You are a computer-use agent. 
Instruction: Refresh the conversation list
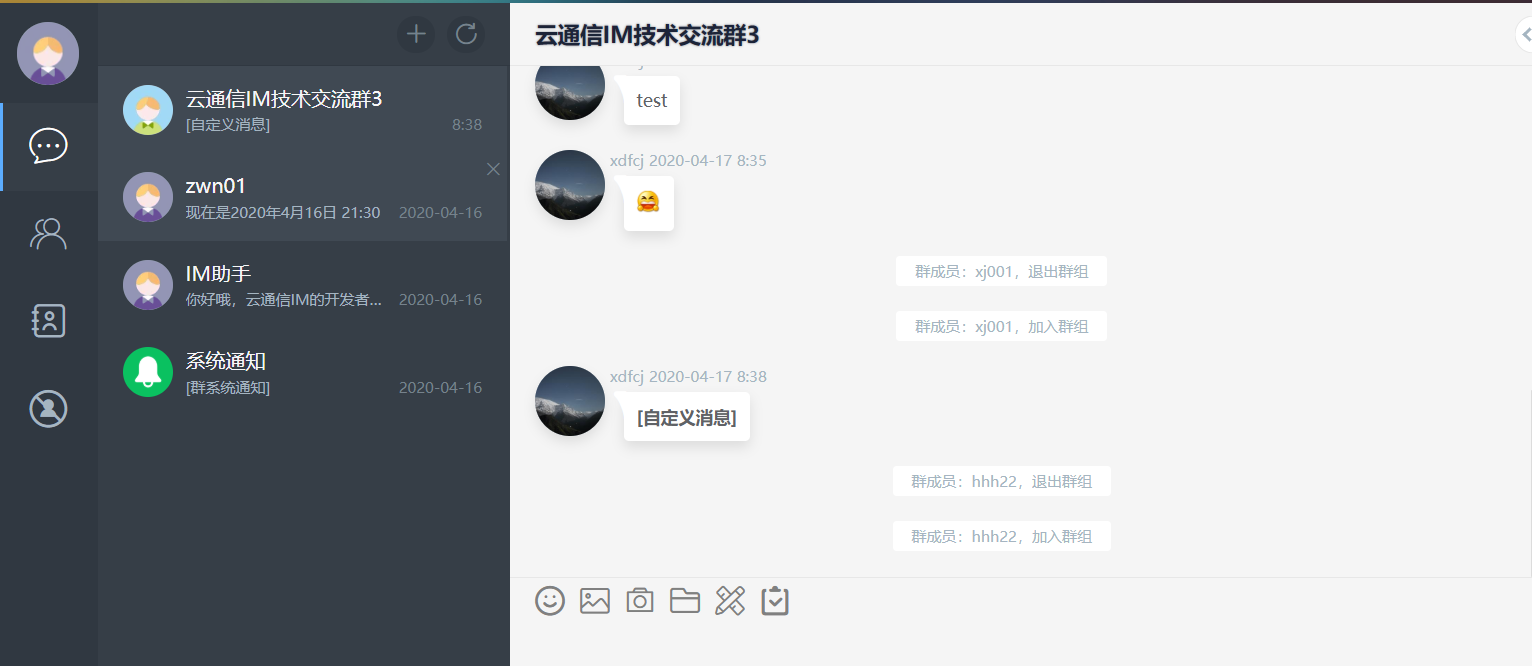(466, 34)
